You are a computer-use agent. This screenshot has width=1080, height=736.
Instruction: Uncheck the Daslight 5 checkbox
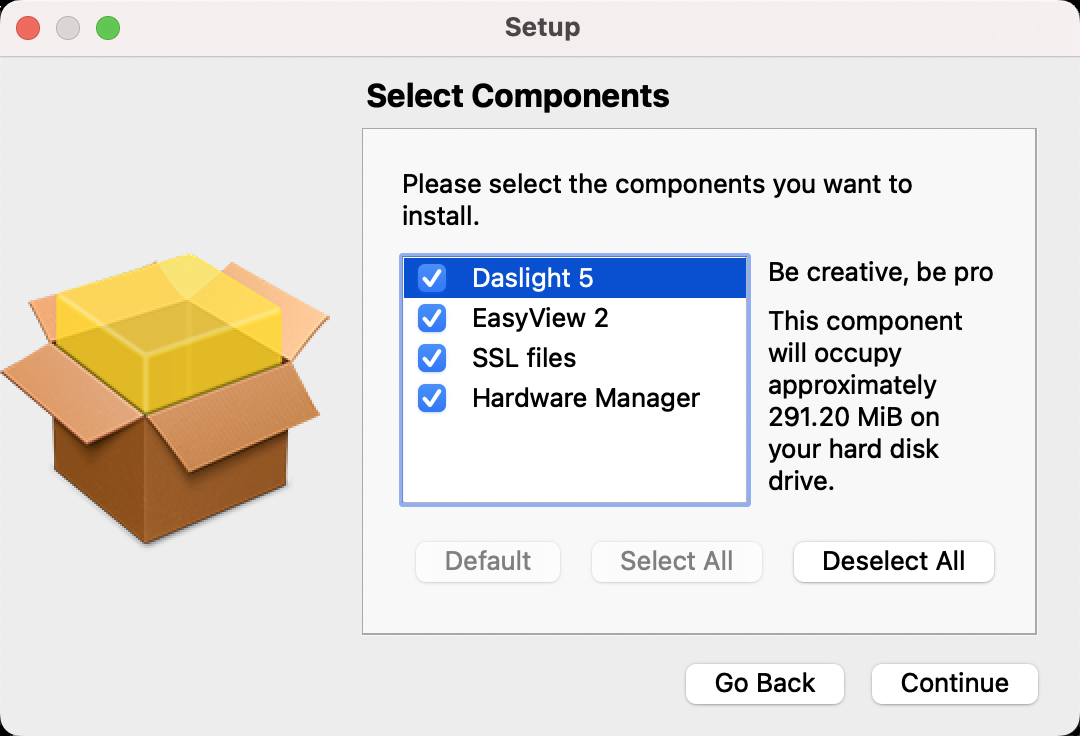(x=432, y=278)
